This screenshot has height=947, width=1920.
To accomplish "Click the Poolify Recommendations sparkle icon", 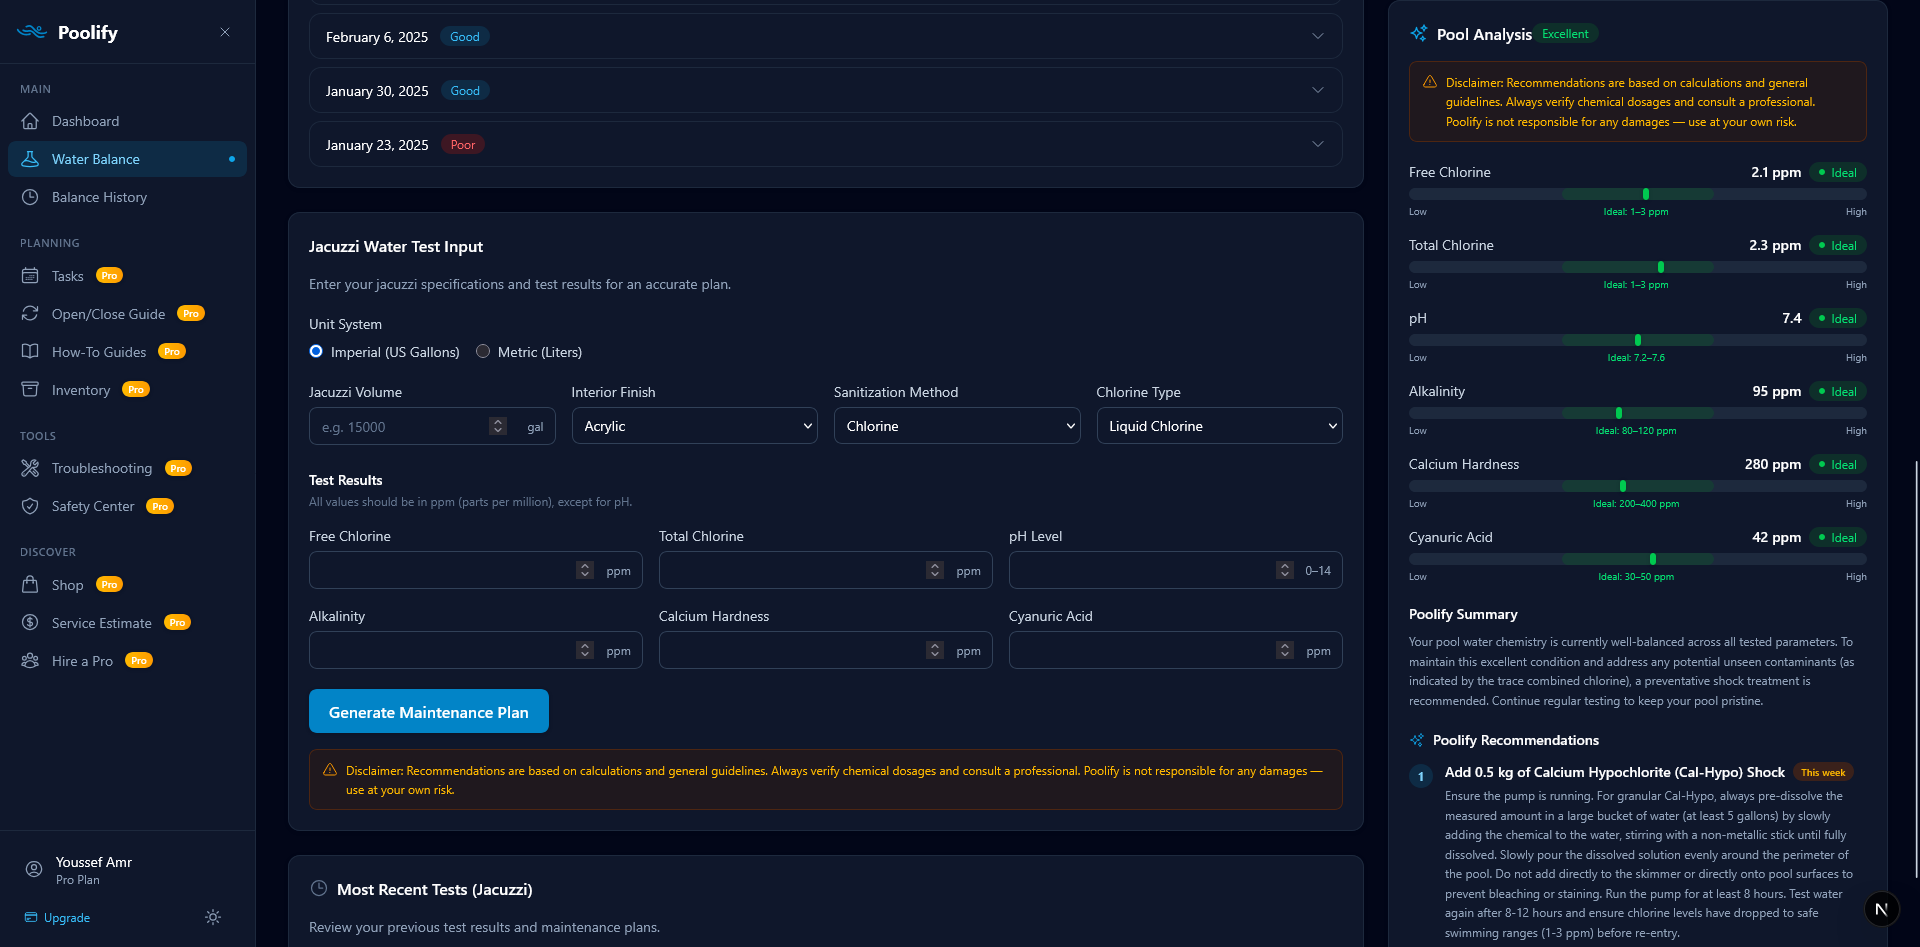I will pos(1417,740).
